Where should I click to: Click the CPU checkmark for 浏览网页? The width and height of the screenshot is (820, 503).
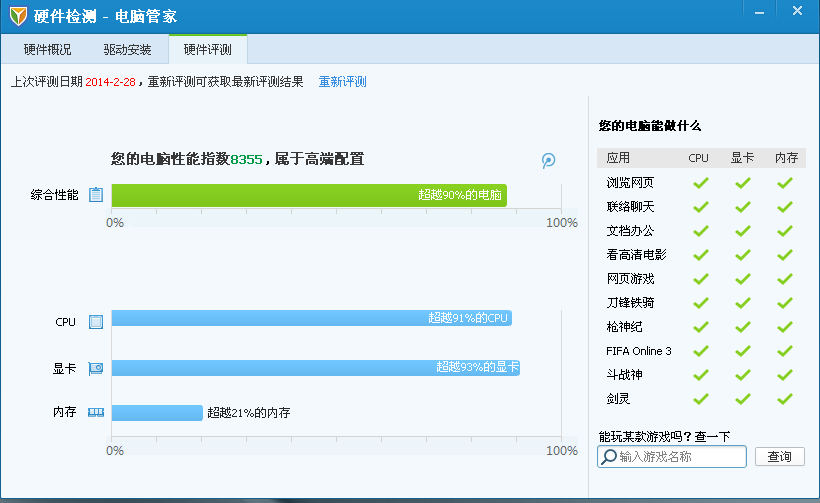coord(700,183)
